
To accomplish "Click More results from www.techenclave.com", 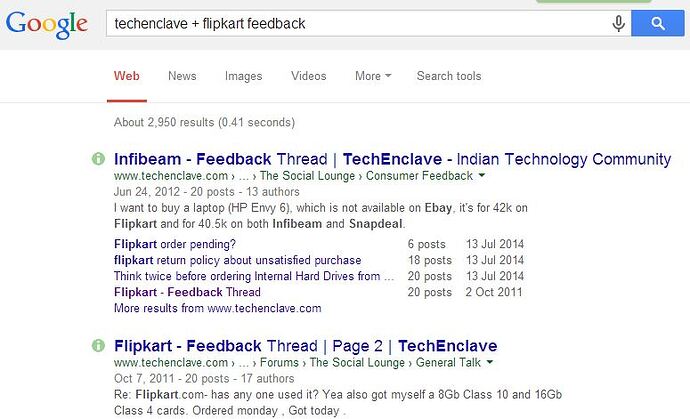I will (x=217, y=308).
